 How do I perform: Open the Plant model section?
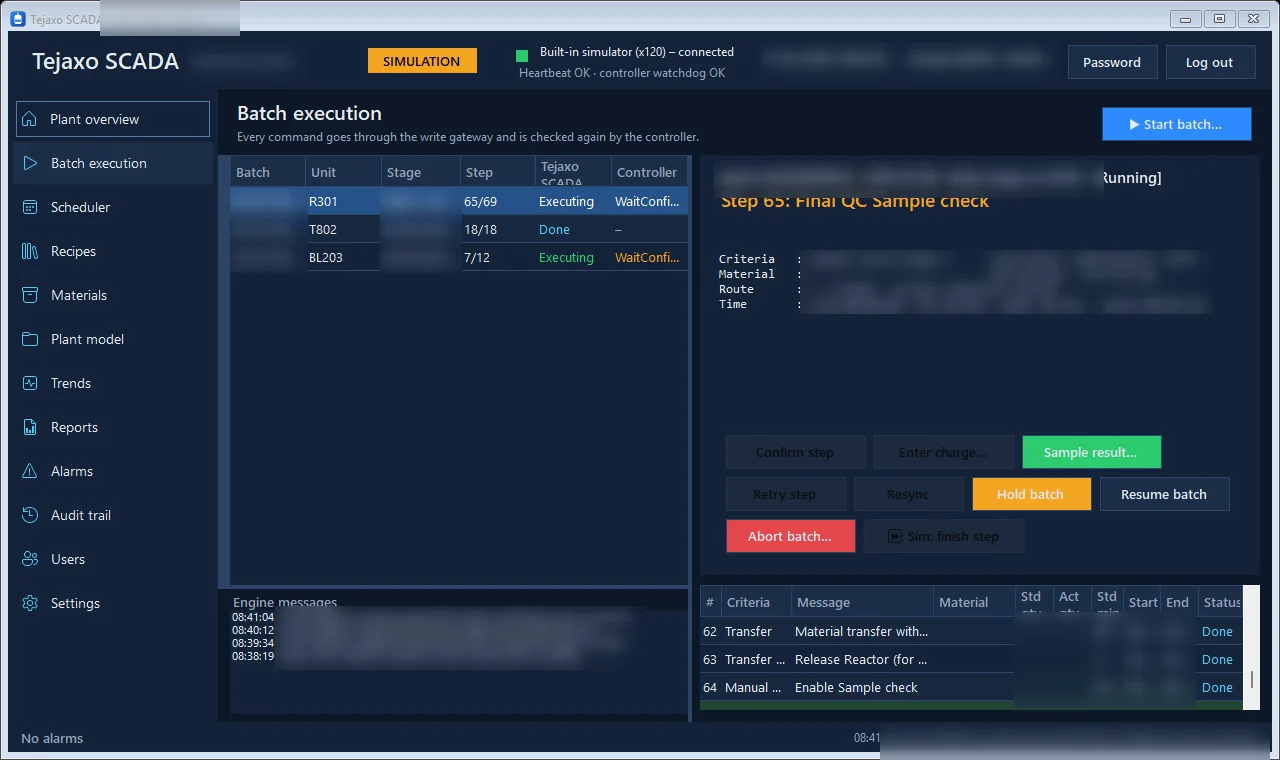coord(113,339)
